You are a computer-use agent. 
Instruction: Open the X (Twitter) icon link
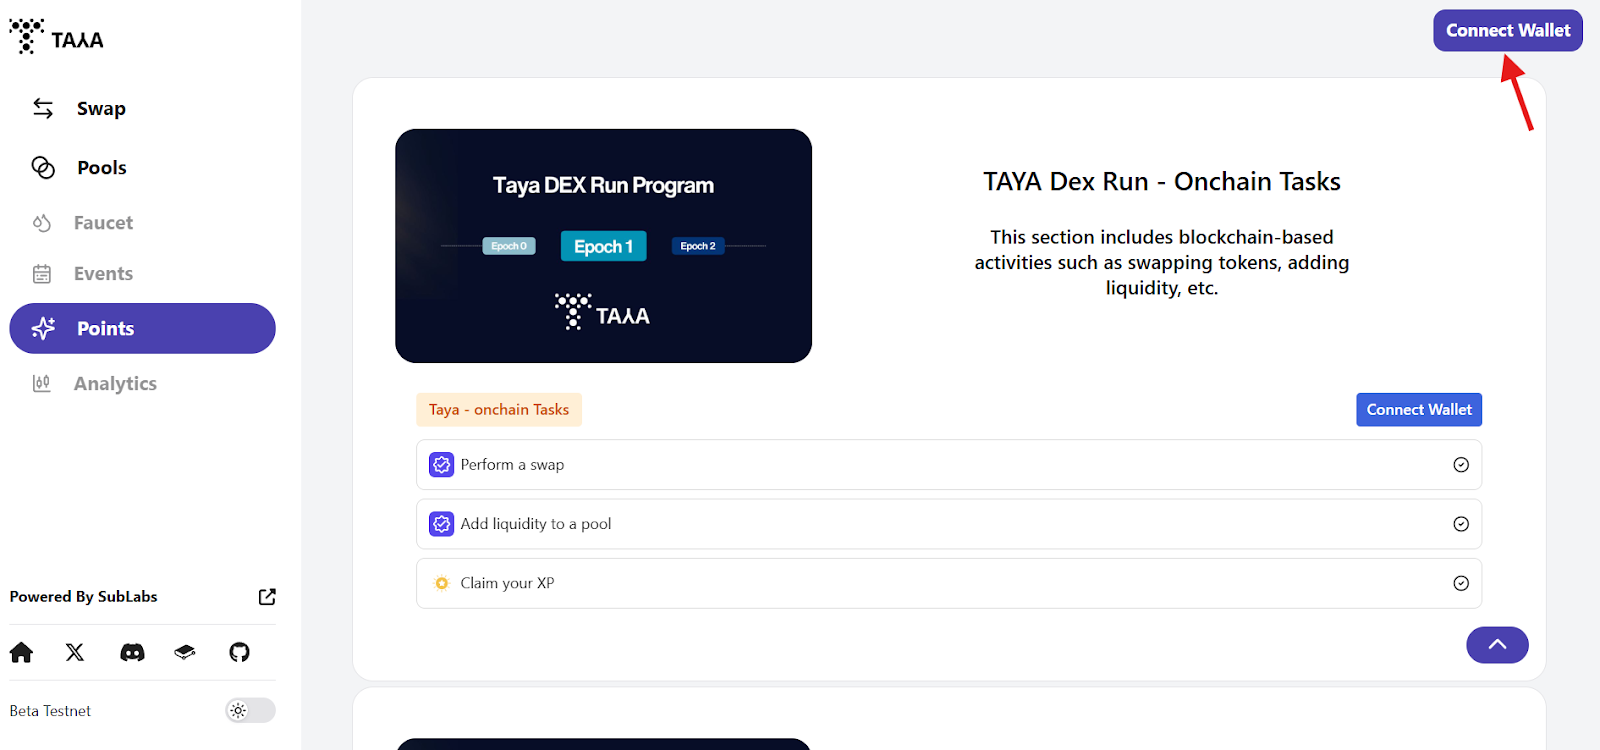tap(75, 653)
